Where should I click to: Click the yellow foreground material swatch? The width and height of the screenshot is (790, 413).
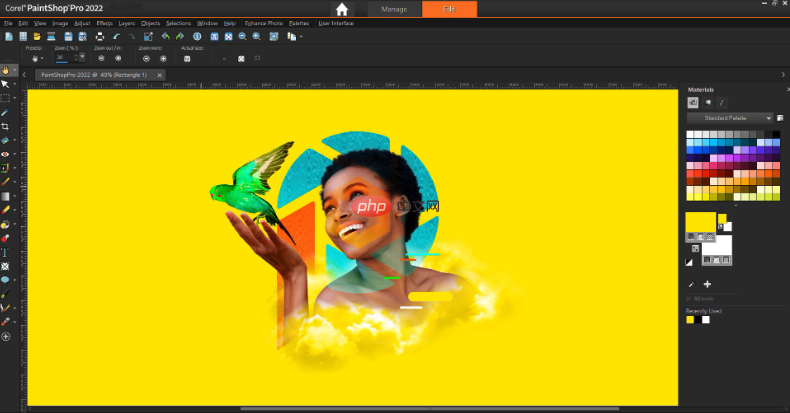[700, 222]
